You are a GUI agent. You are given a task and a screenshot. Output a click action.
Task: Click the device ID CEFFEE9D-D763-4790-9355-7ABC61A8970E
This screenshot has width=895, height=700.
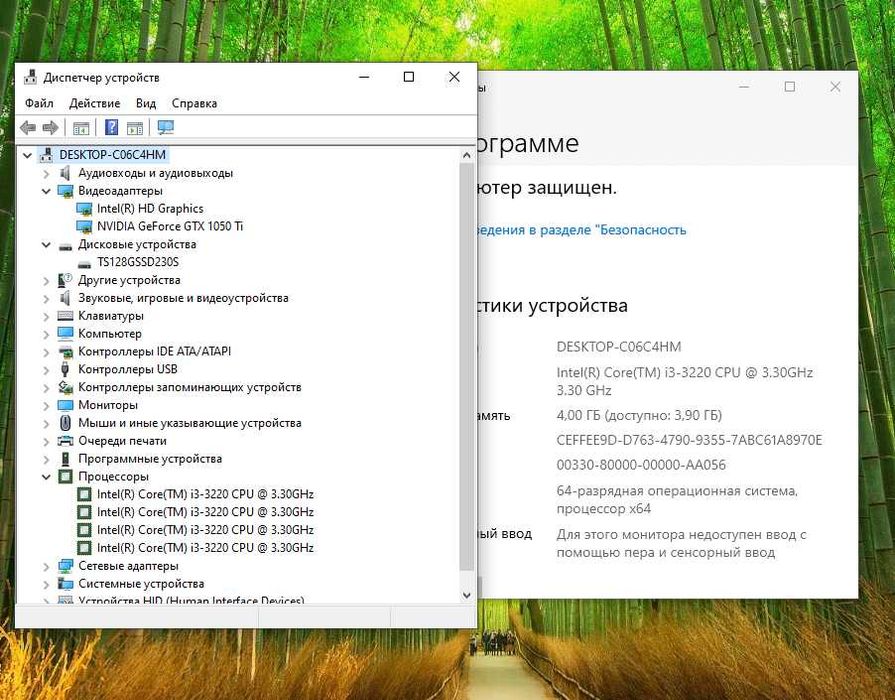tap(690, 440)
